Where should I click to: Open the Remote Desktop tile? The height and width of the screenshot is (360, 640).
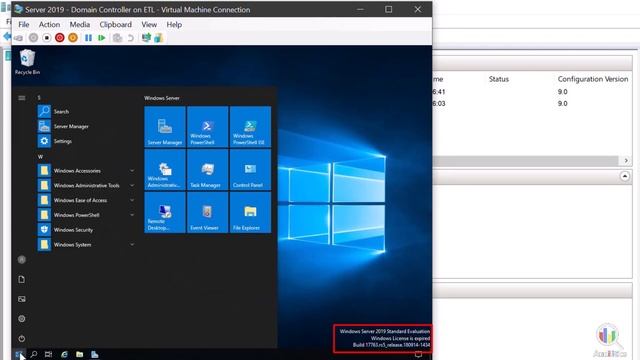point(165,212)
